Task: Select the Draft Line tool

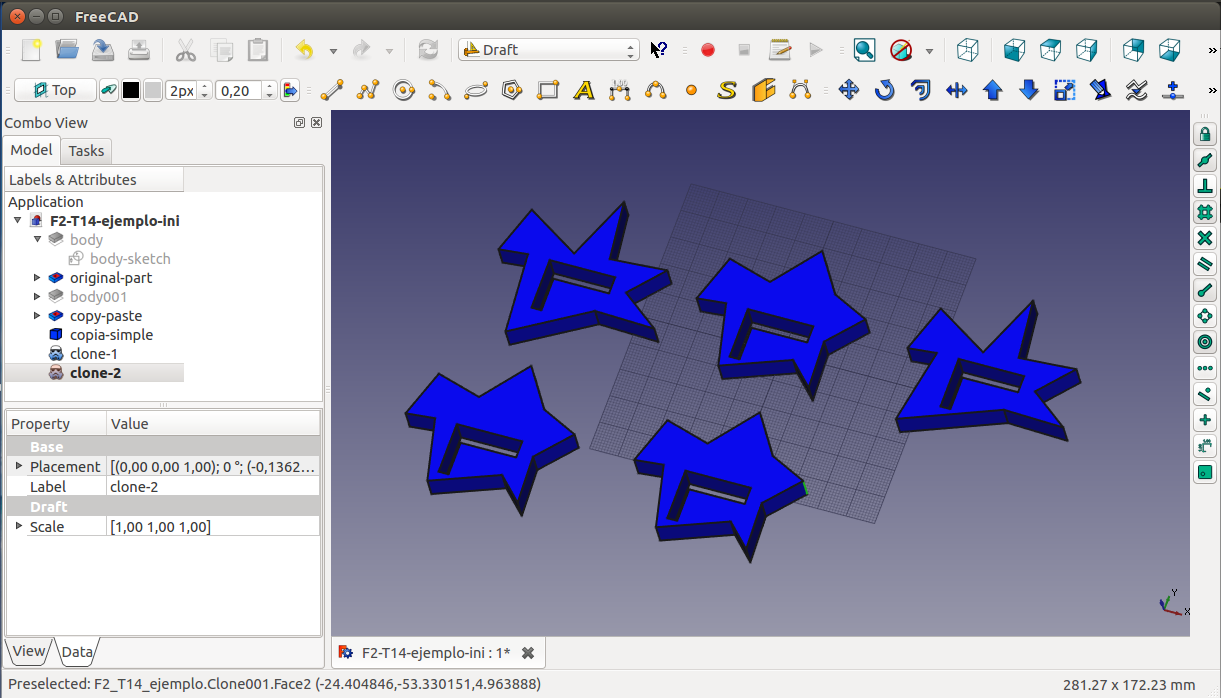Action: (332, 91)
